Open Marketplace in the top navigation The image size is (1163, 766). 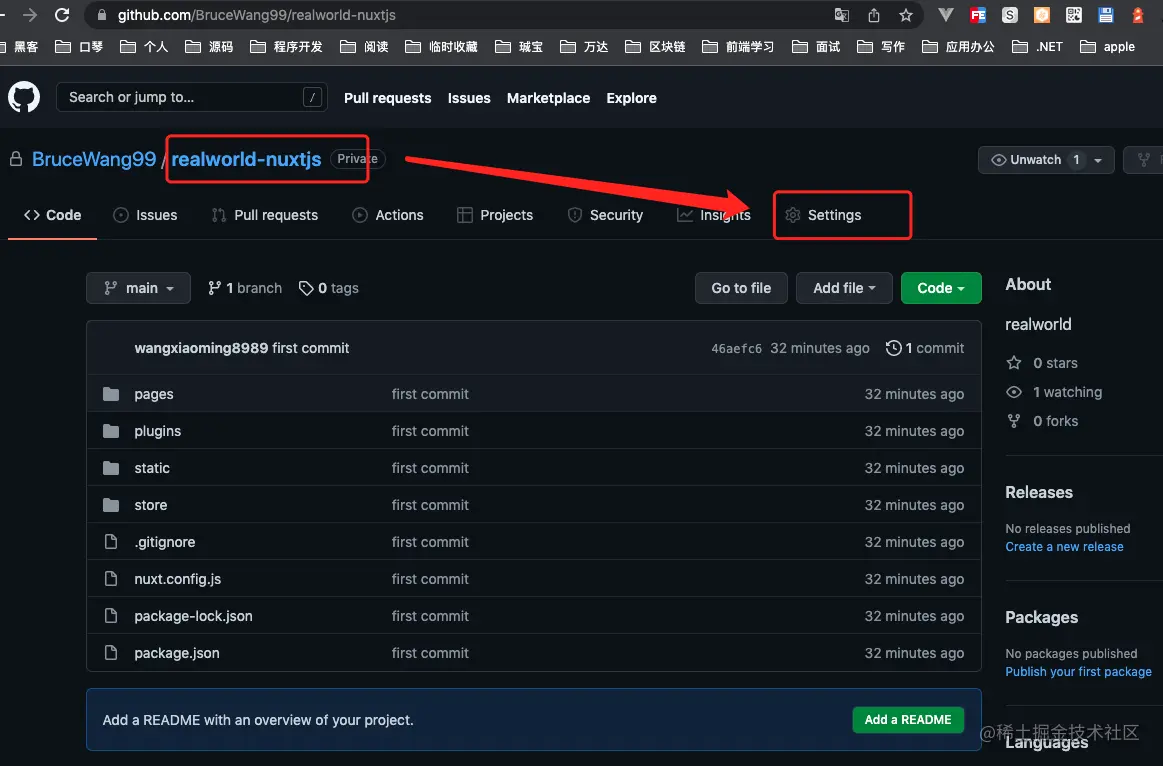tap(548, 98)
